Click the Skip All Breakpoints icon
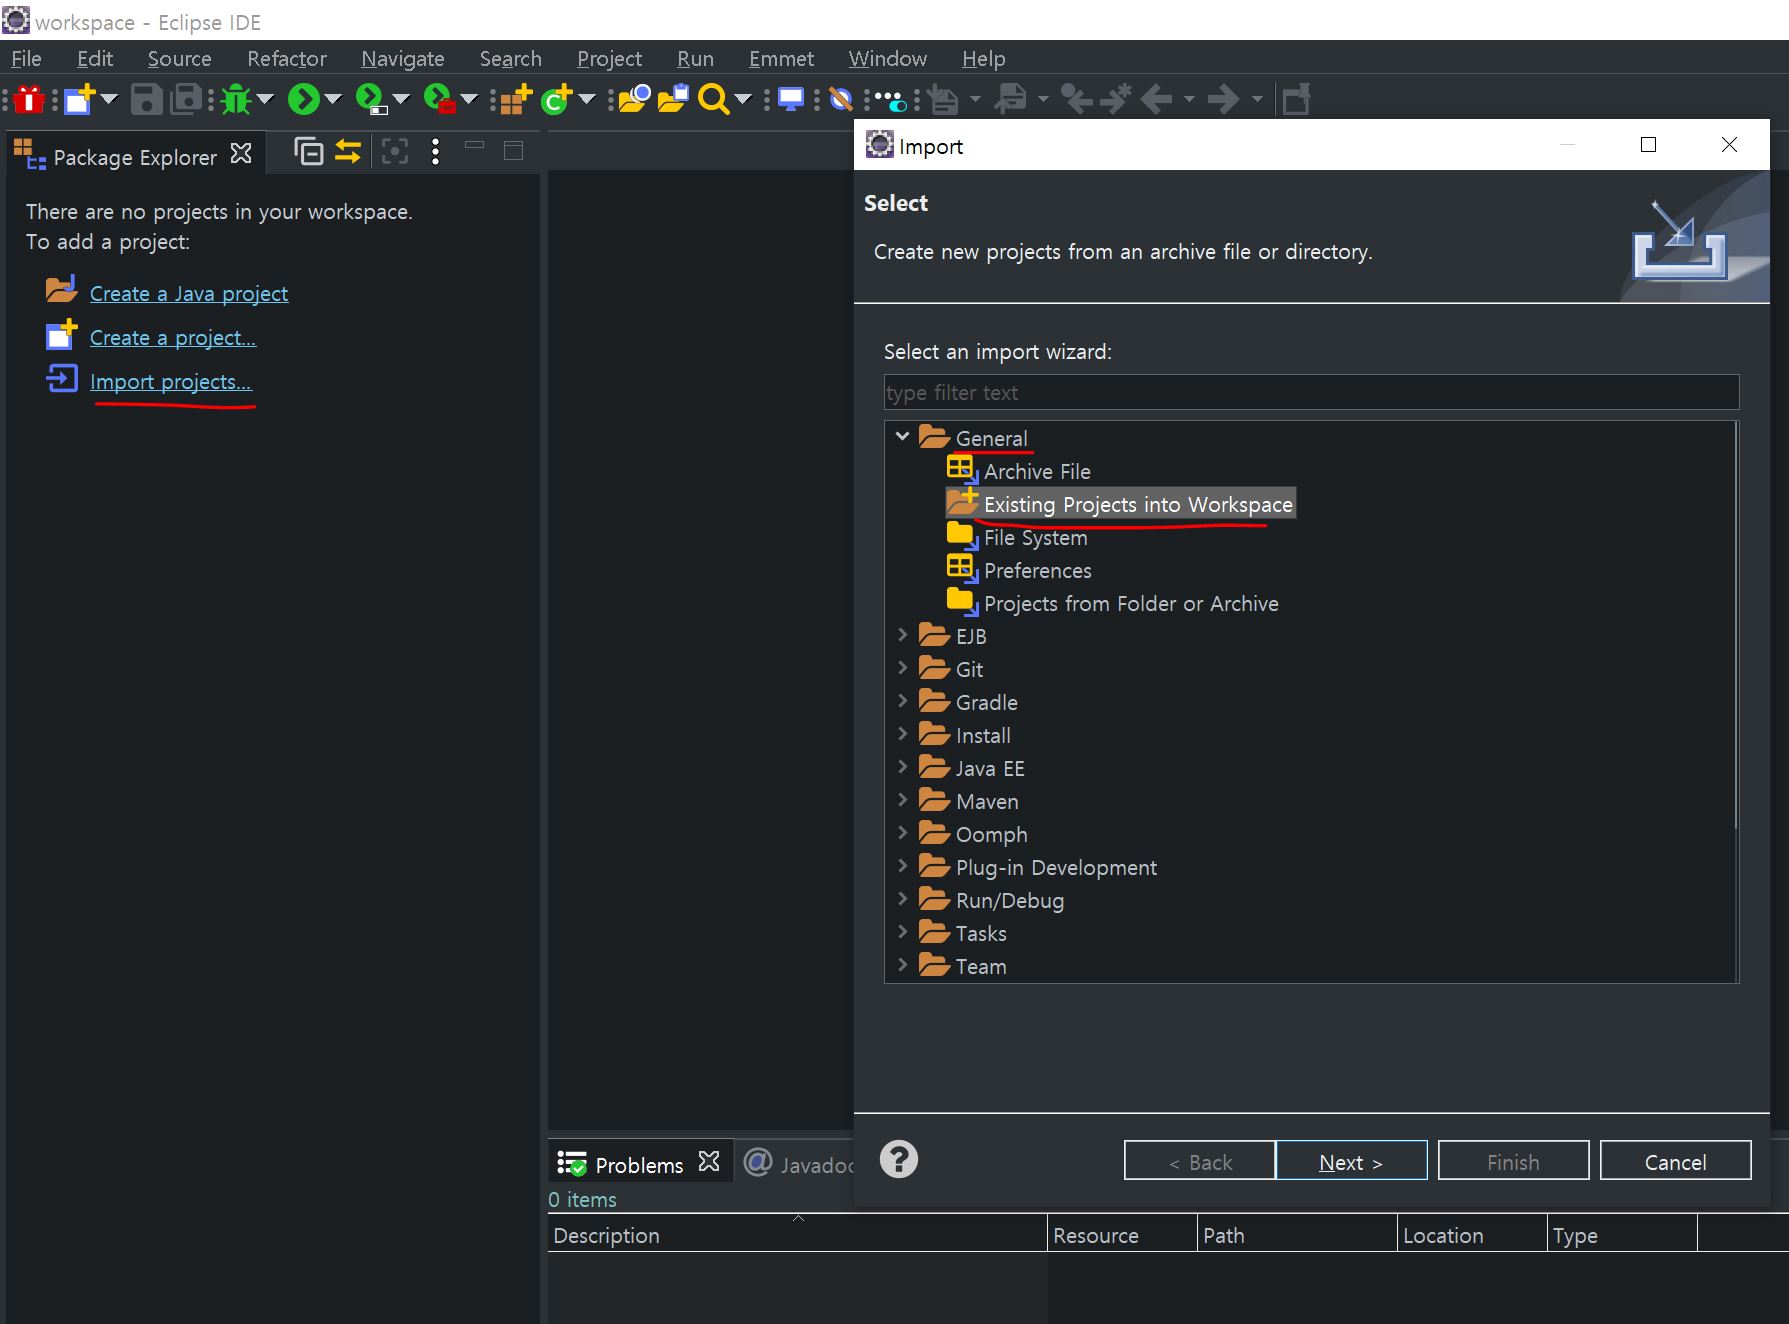The height and width of the screenshot is (1324, 1789). 842,99
